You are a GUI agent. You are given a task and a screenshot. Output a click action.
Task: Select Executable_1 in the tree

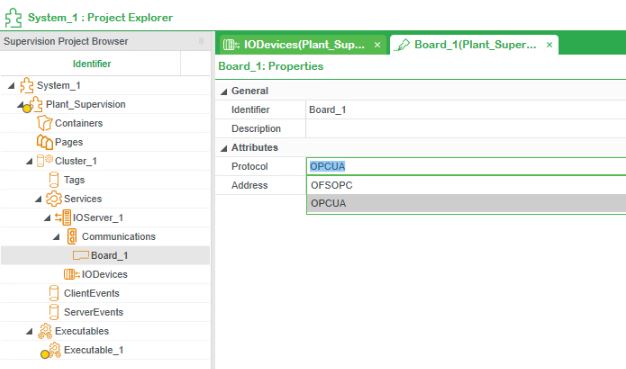(94, 350)
